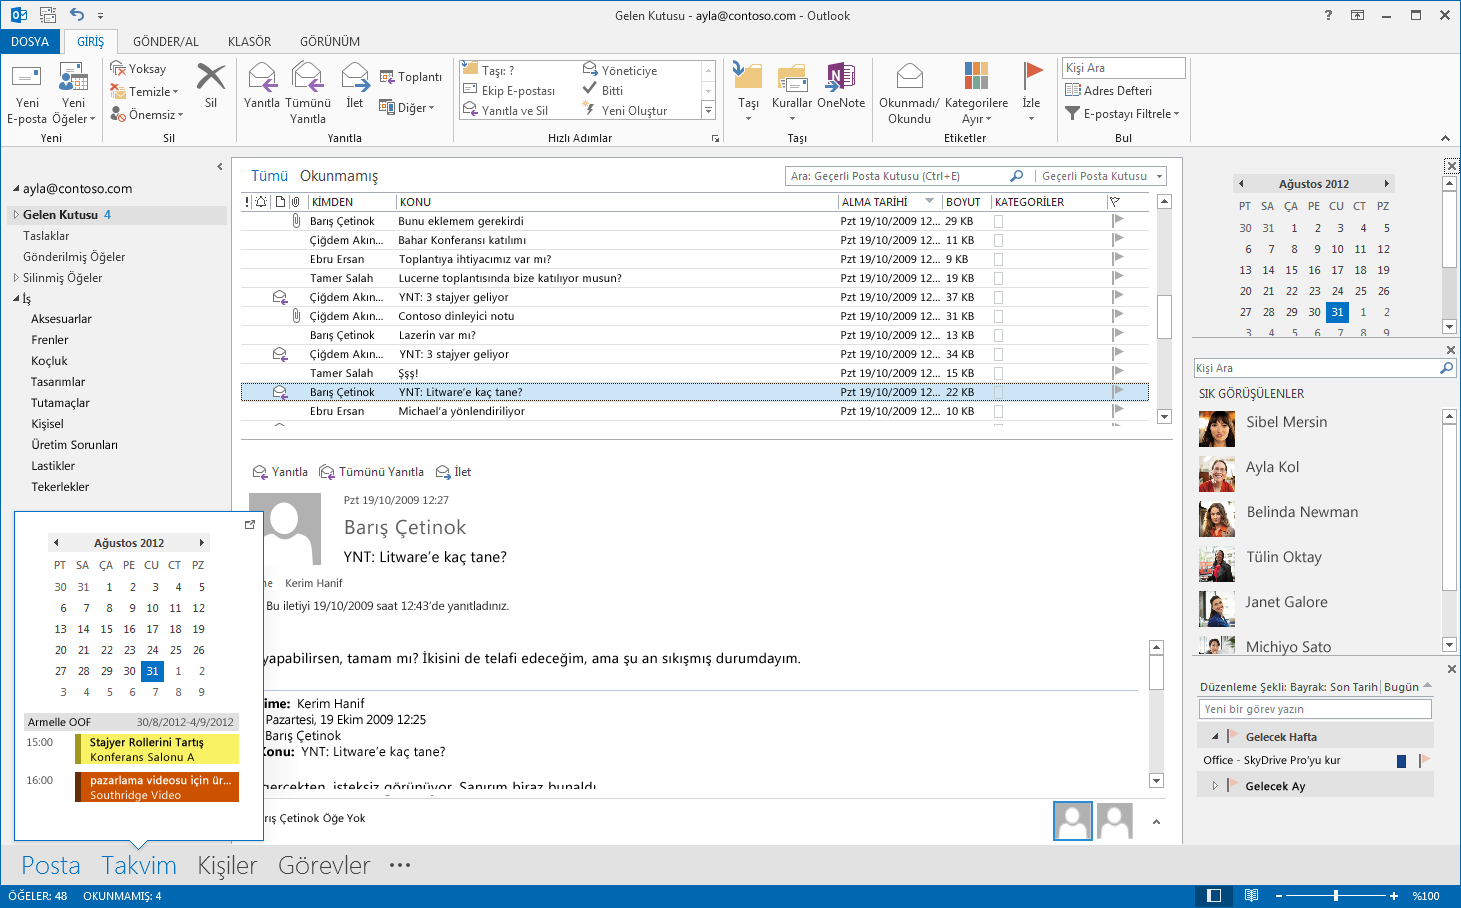Toggle category box for 'Bahar Konferansı katılımı'

coord(998,240)
